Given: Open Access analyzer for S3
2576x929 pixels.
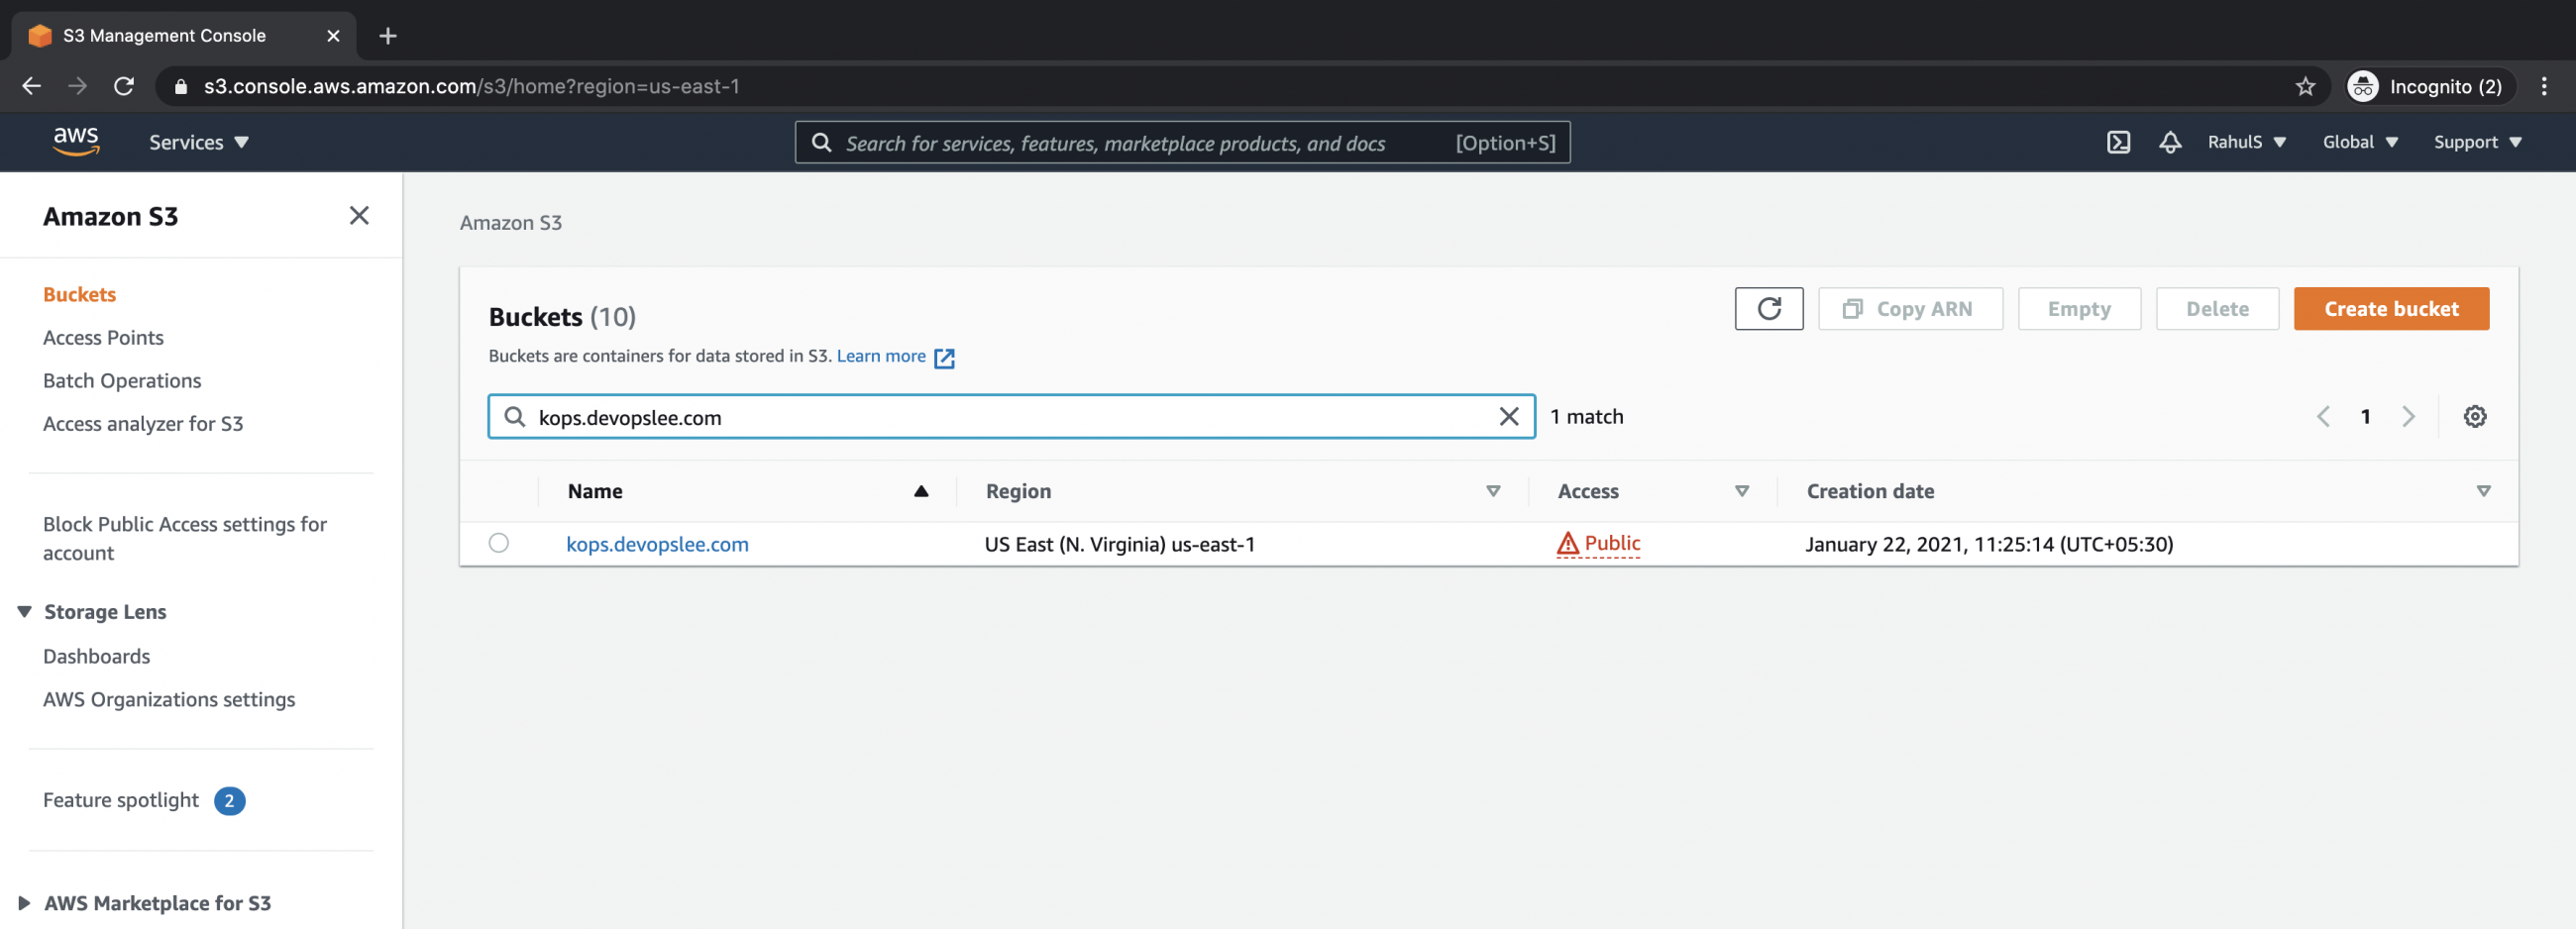Looking at the screenshot, I should pyautogui.click(x=143, y=423).
